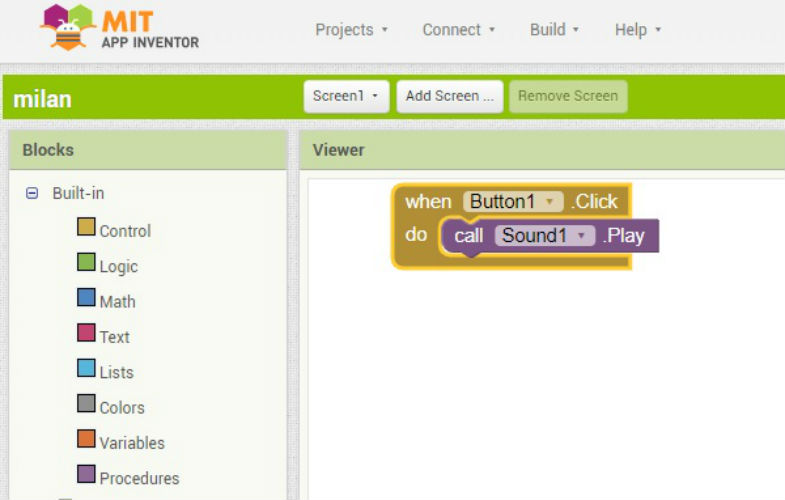Screen dimensions: 785x500
Task: Open the Build menu
Action: tap(554, 30)
